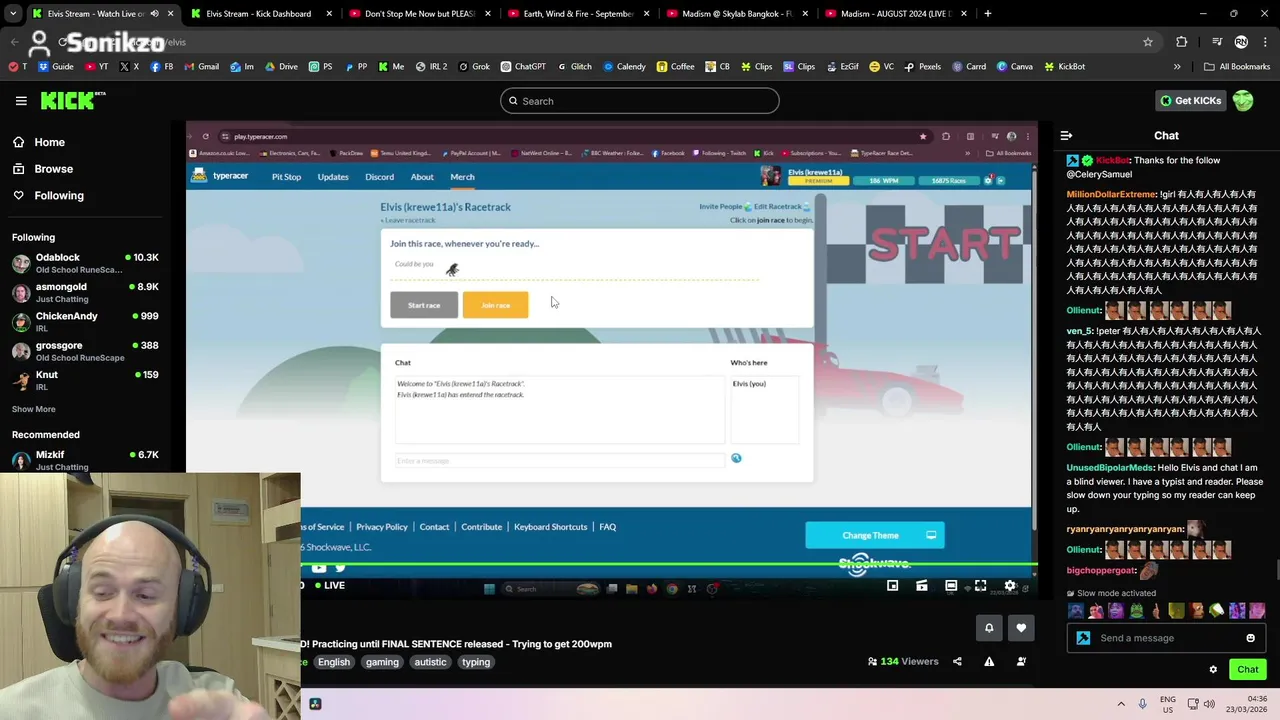Click the gaming tag
Image resolution: width=1280 pixels, height=720 pixels.
(x=382, y=662)
